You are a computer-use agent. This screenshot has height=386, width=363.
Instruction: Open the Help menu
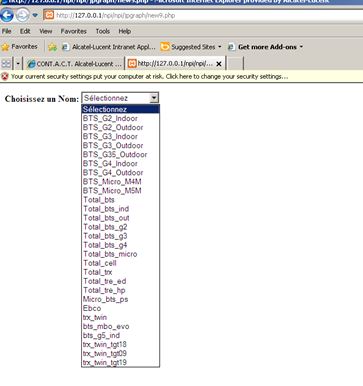124,31
